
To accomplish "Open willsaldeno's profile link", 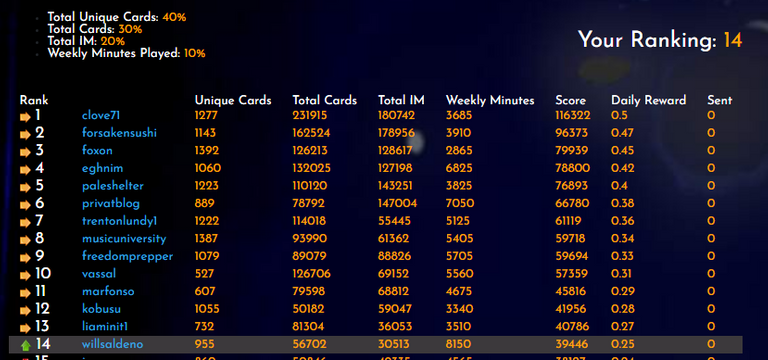I will point(112,344).
